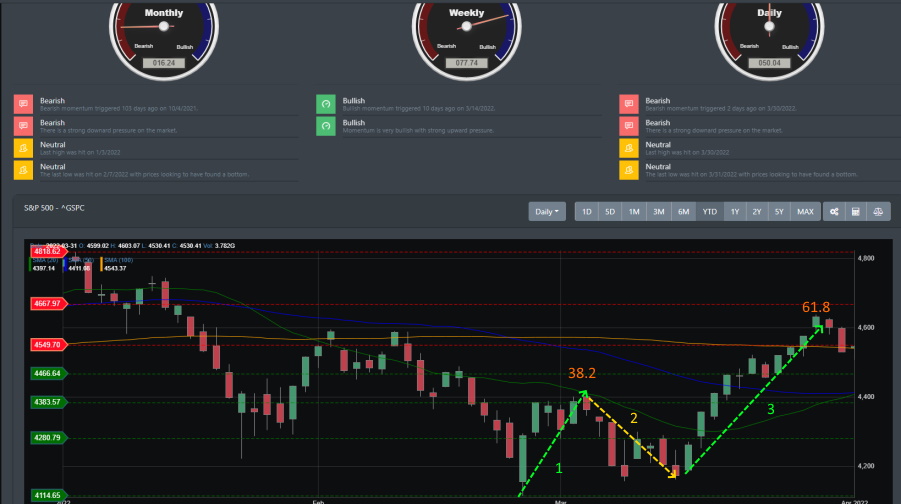This screenshot has width=901, height=504.
Task: Switch chart to 1M range
Action: [x=634, y=211]
